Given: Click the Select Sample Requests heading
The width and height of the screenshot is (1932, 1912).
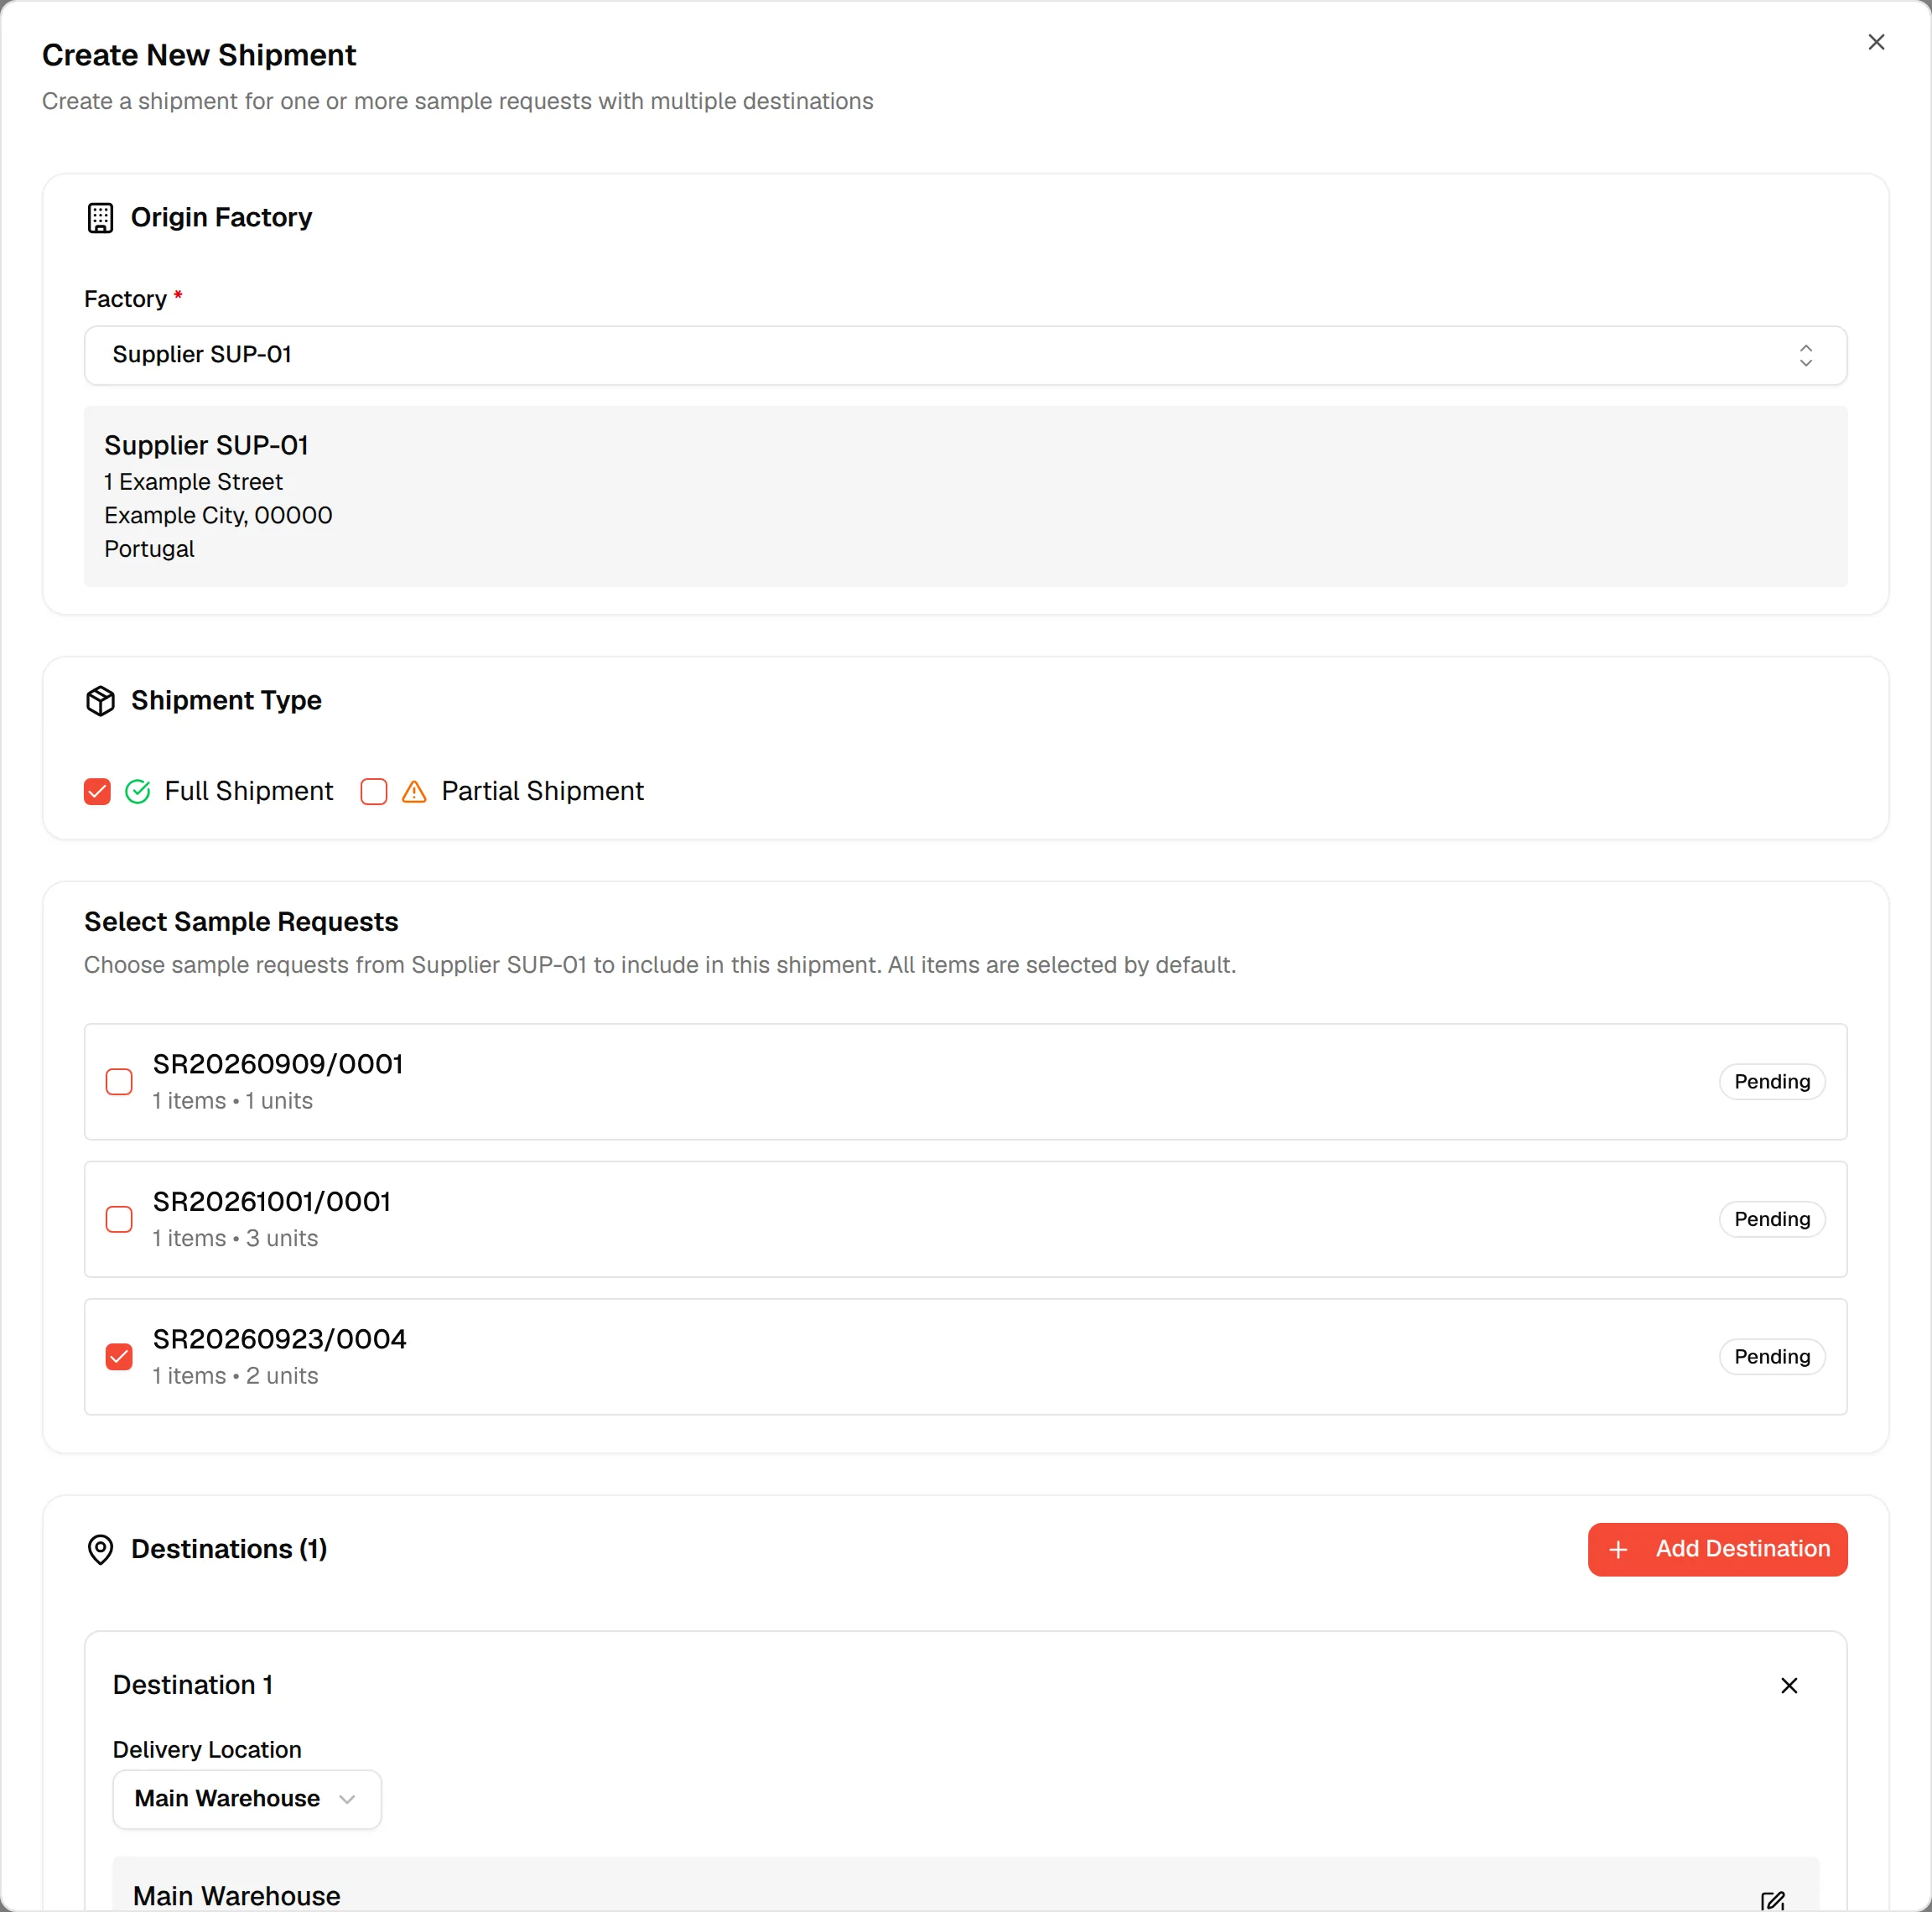Looking at the screenshot, I should click(x=241, y=922).
